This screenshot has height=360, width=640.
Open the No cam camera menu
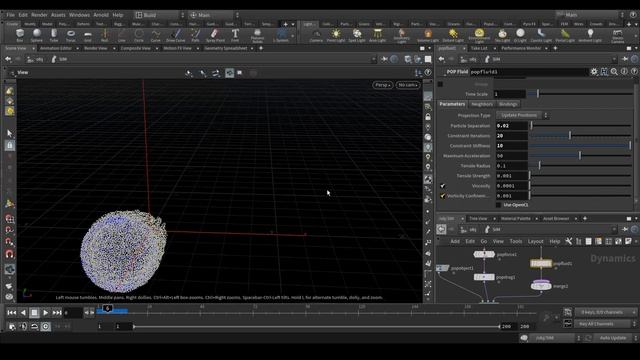point(407,85)
